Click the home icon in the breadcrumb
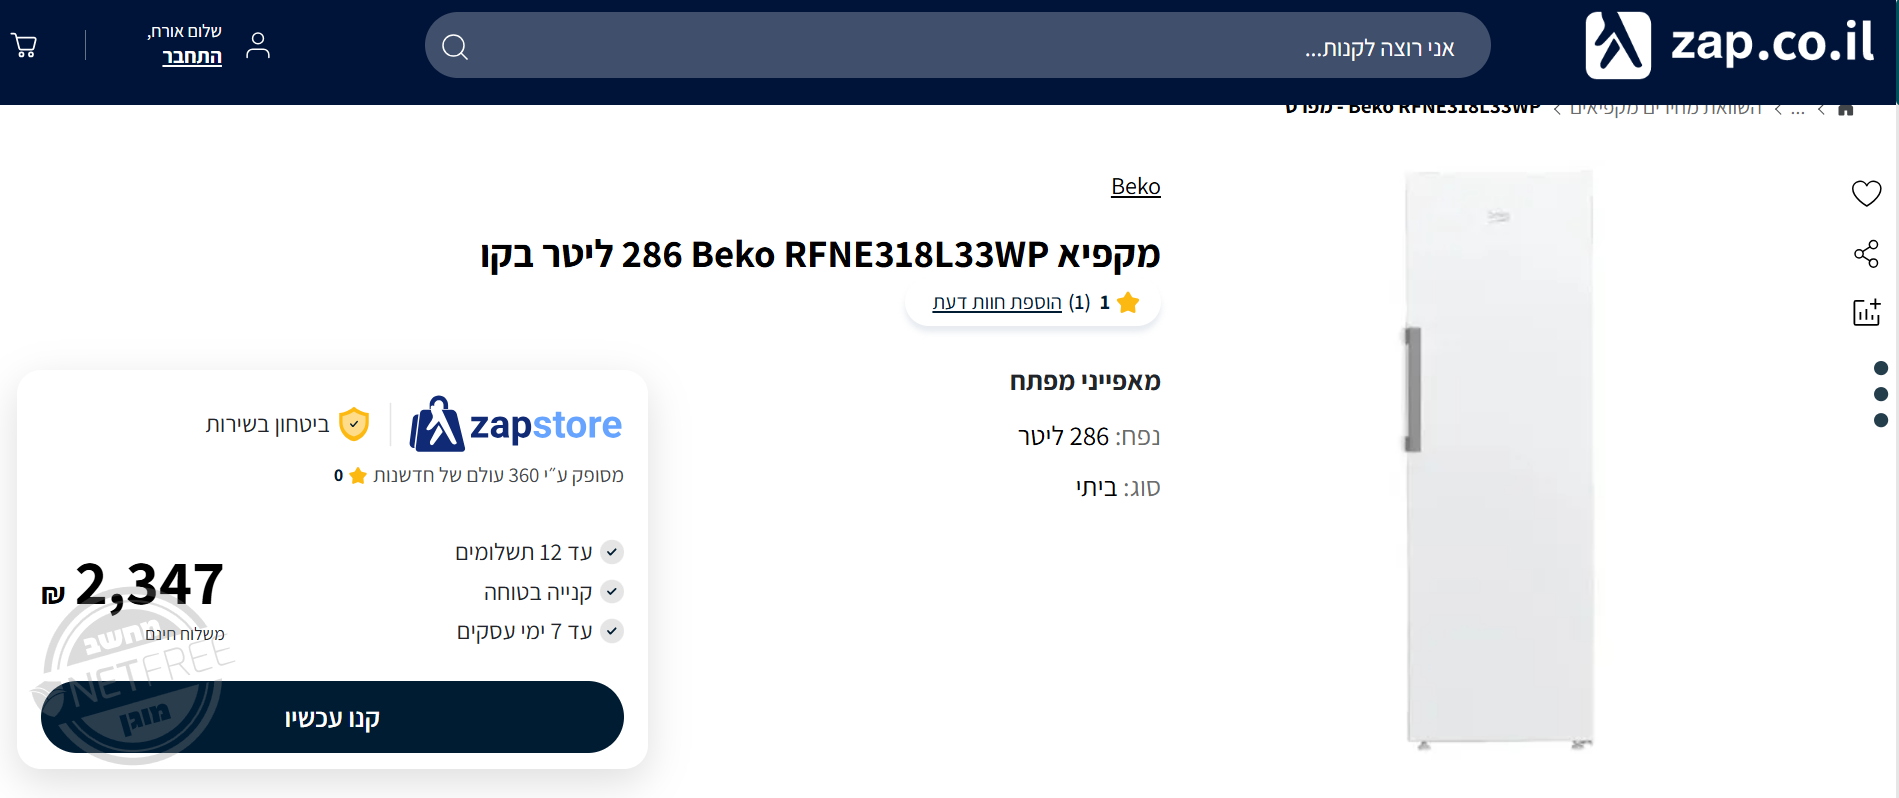The width and height of the screenshot is (1899, 798). 1845,108
